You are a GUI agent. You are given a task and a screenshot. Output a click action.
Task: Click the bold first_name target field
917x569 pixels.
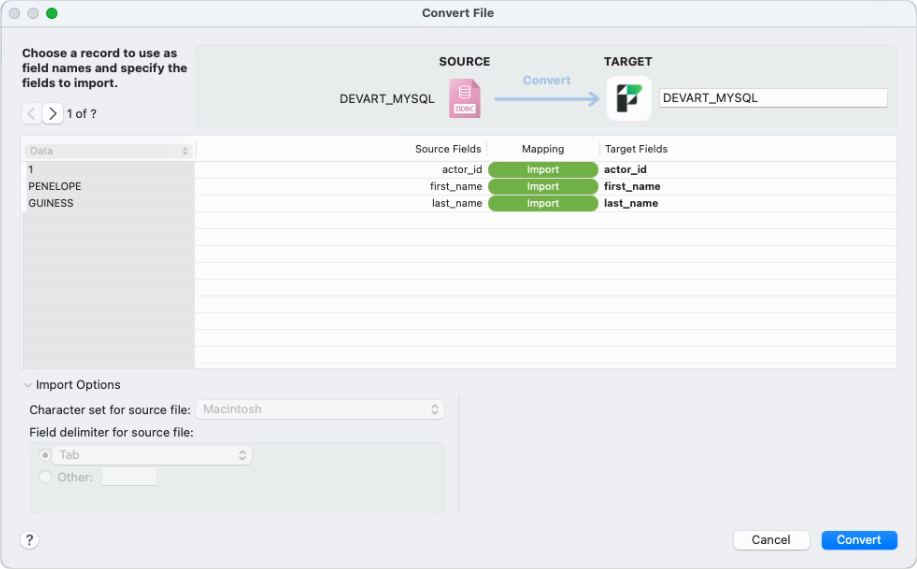(x=632, y=187)
